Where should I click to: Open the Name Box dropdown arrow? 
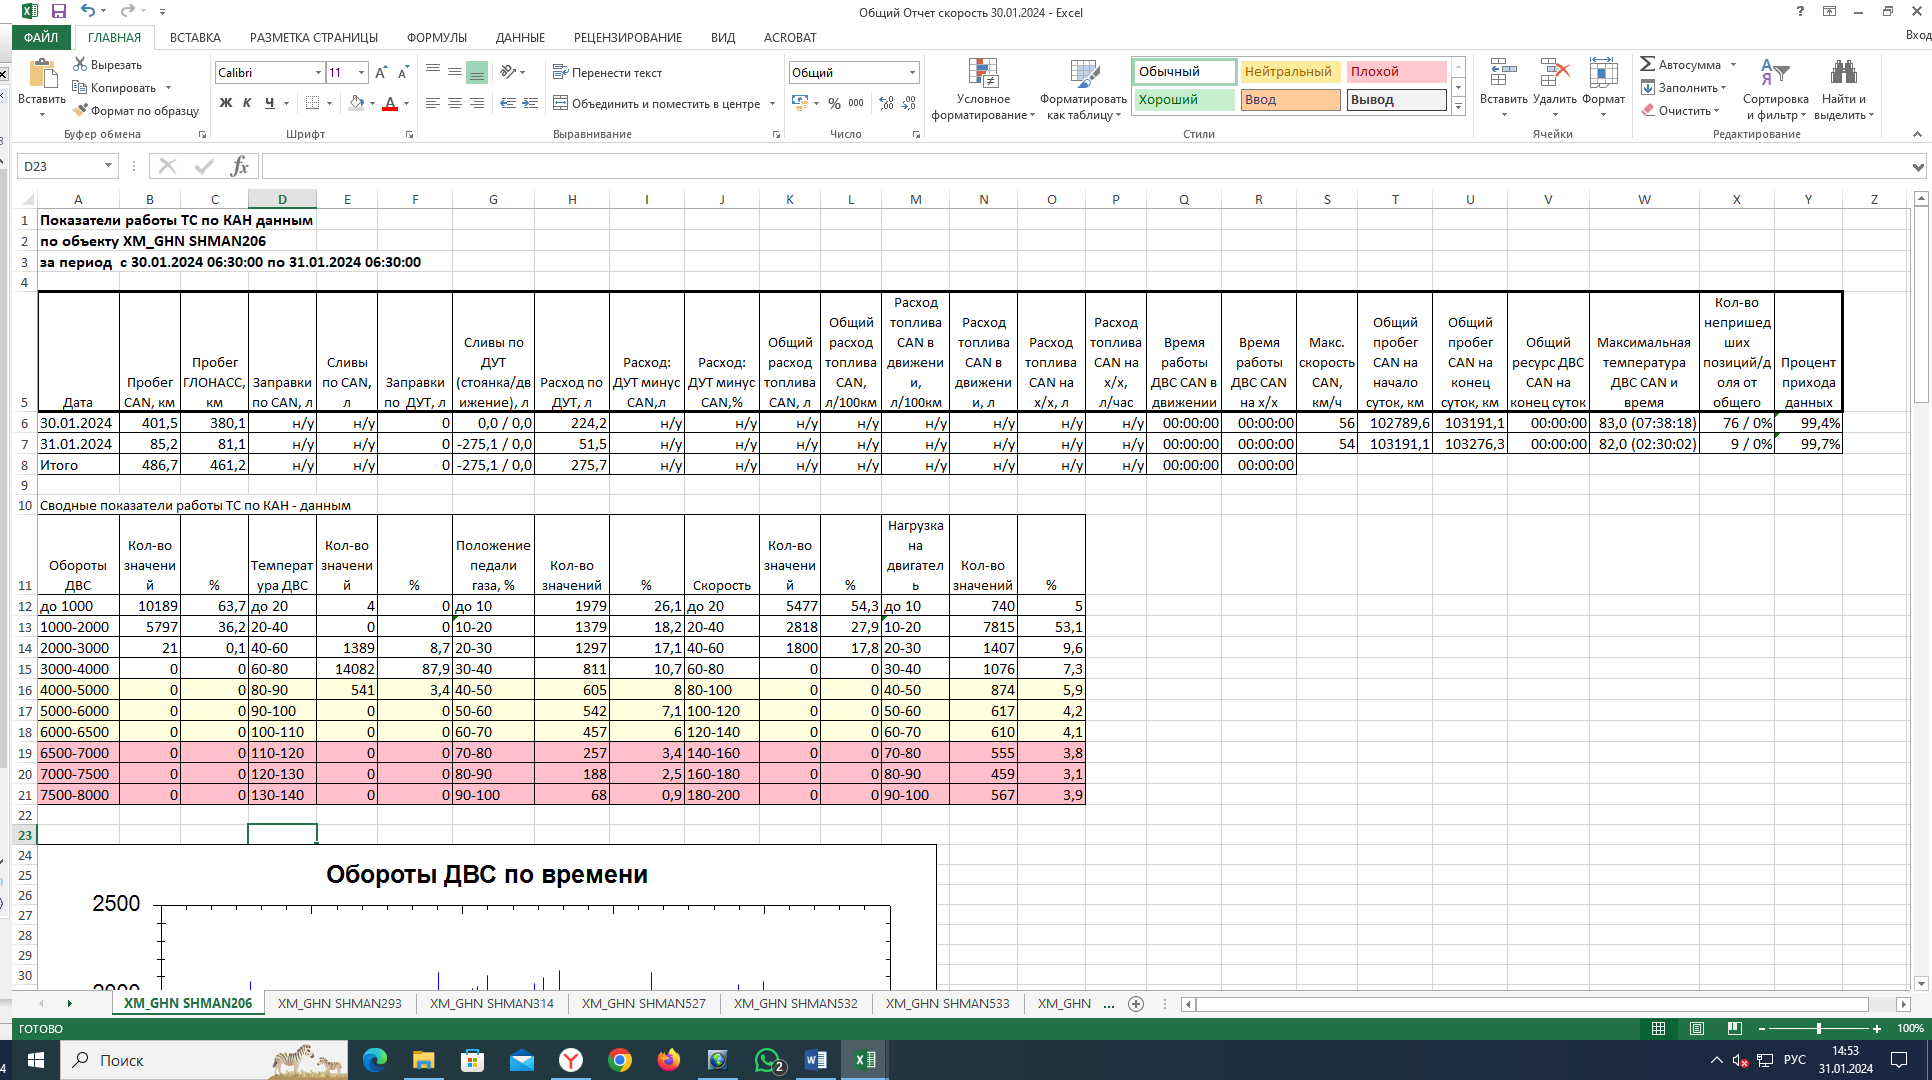pyautogui.click(x=107, y=166)
